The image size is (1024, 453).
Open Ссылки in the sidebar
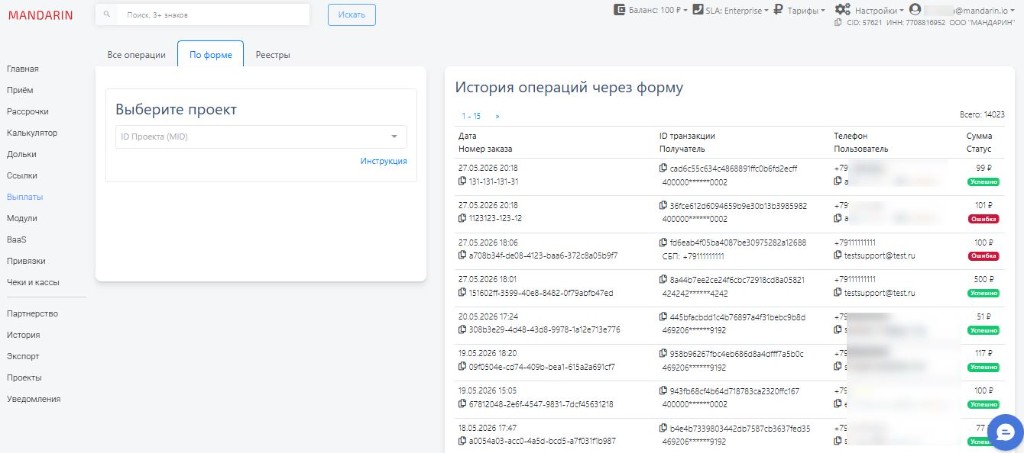tap(22, 176)
